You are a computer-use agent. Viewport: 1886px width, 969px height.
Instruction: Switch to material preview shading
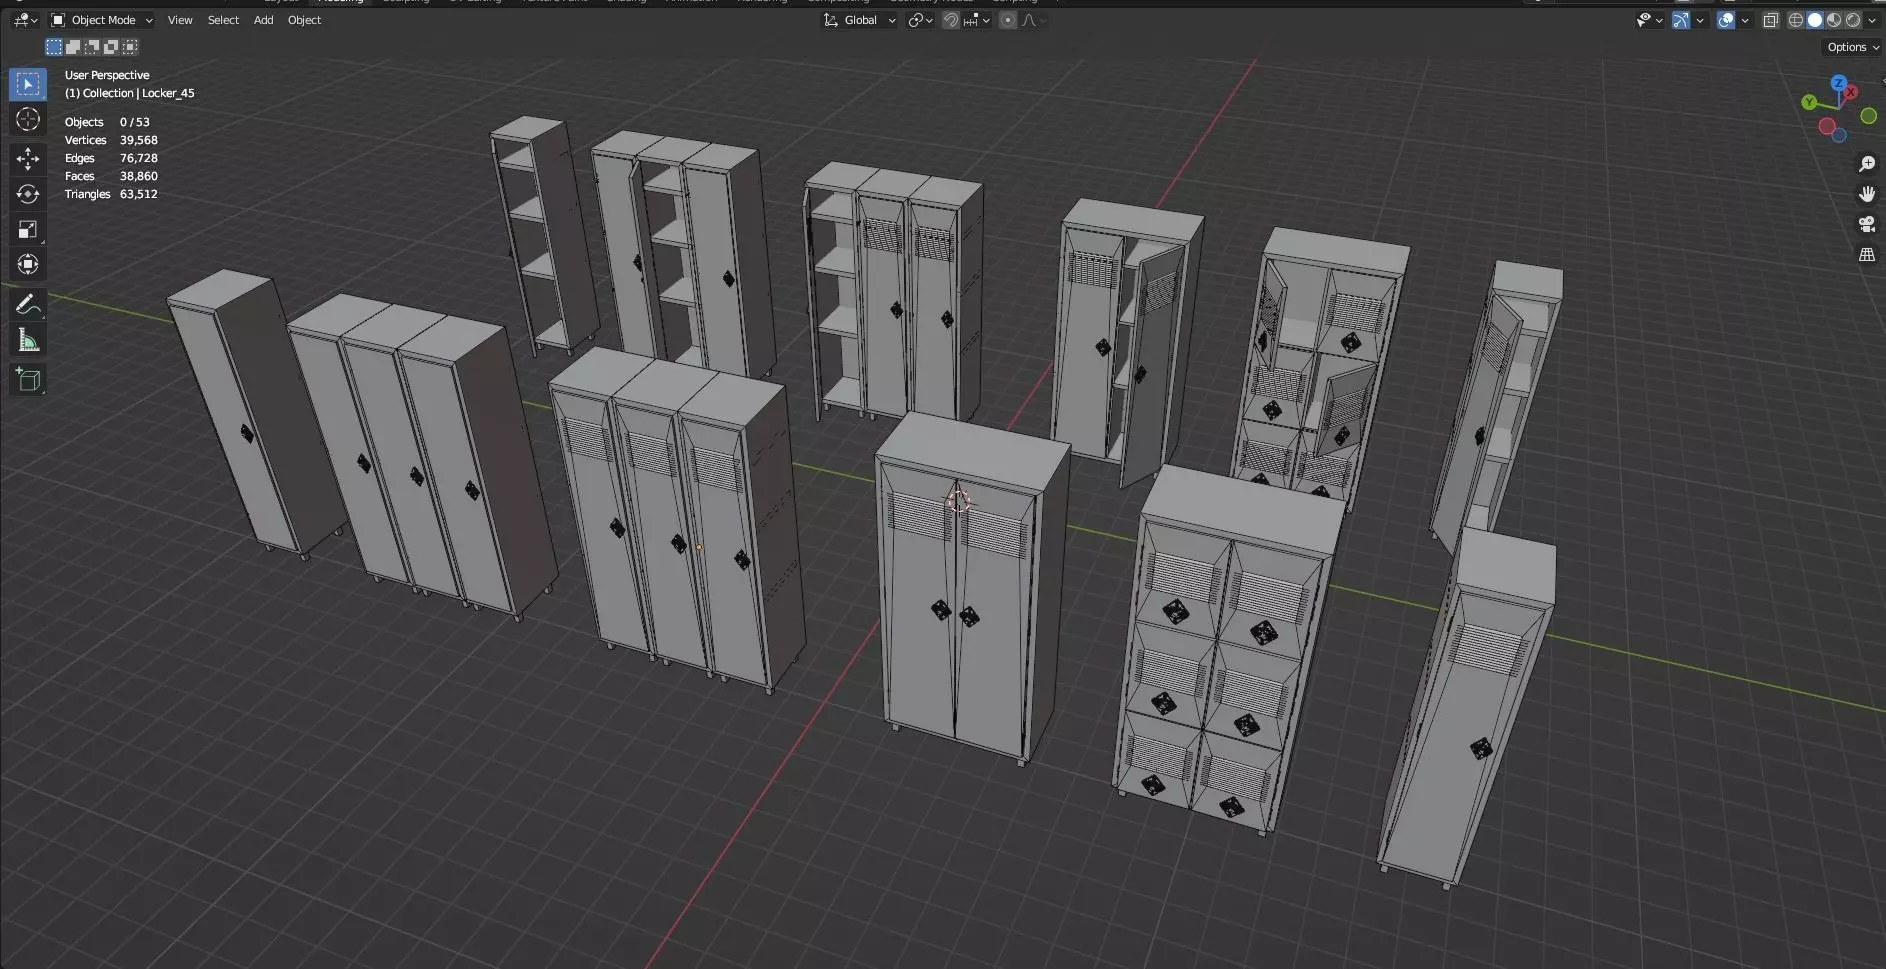tap(1834, 20)
